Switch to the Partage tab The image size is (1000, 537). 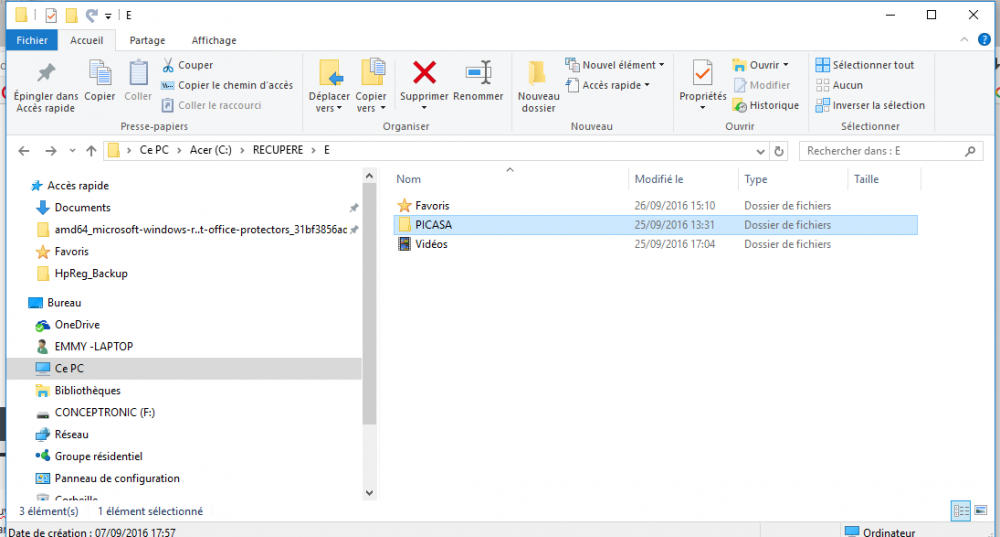coord(147,40)
